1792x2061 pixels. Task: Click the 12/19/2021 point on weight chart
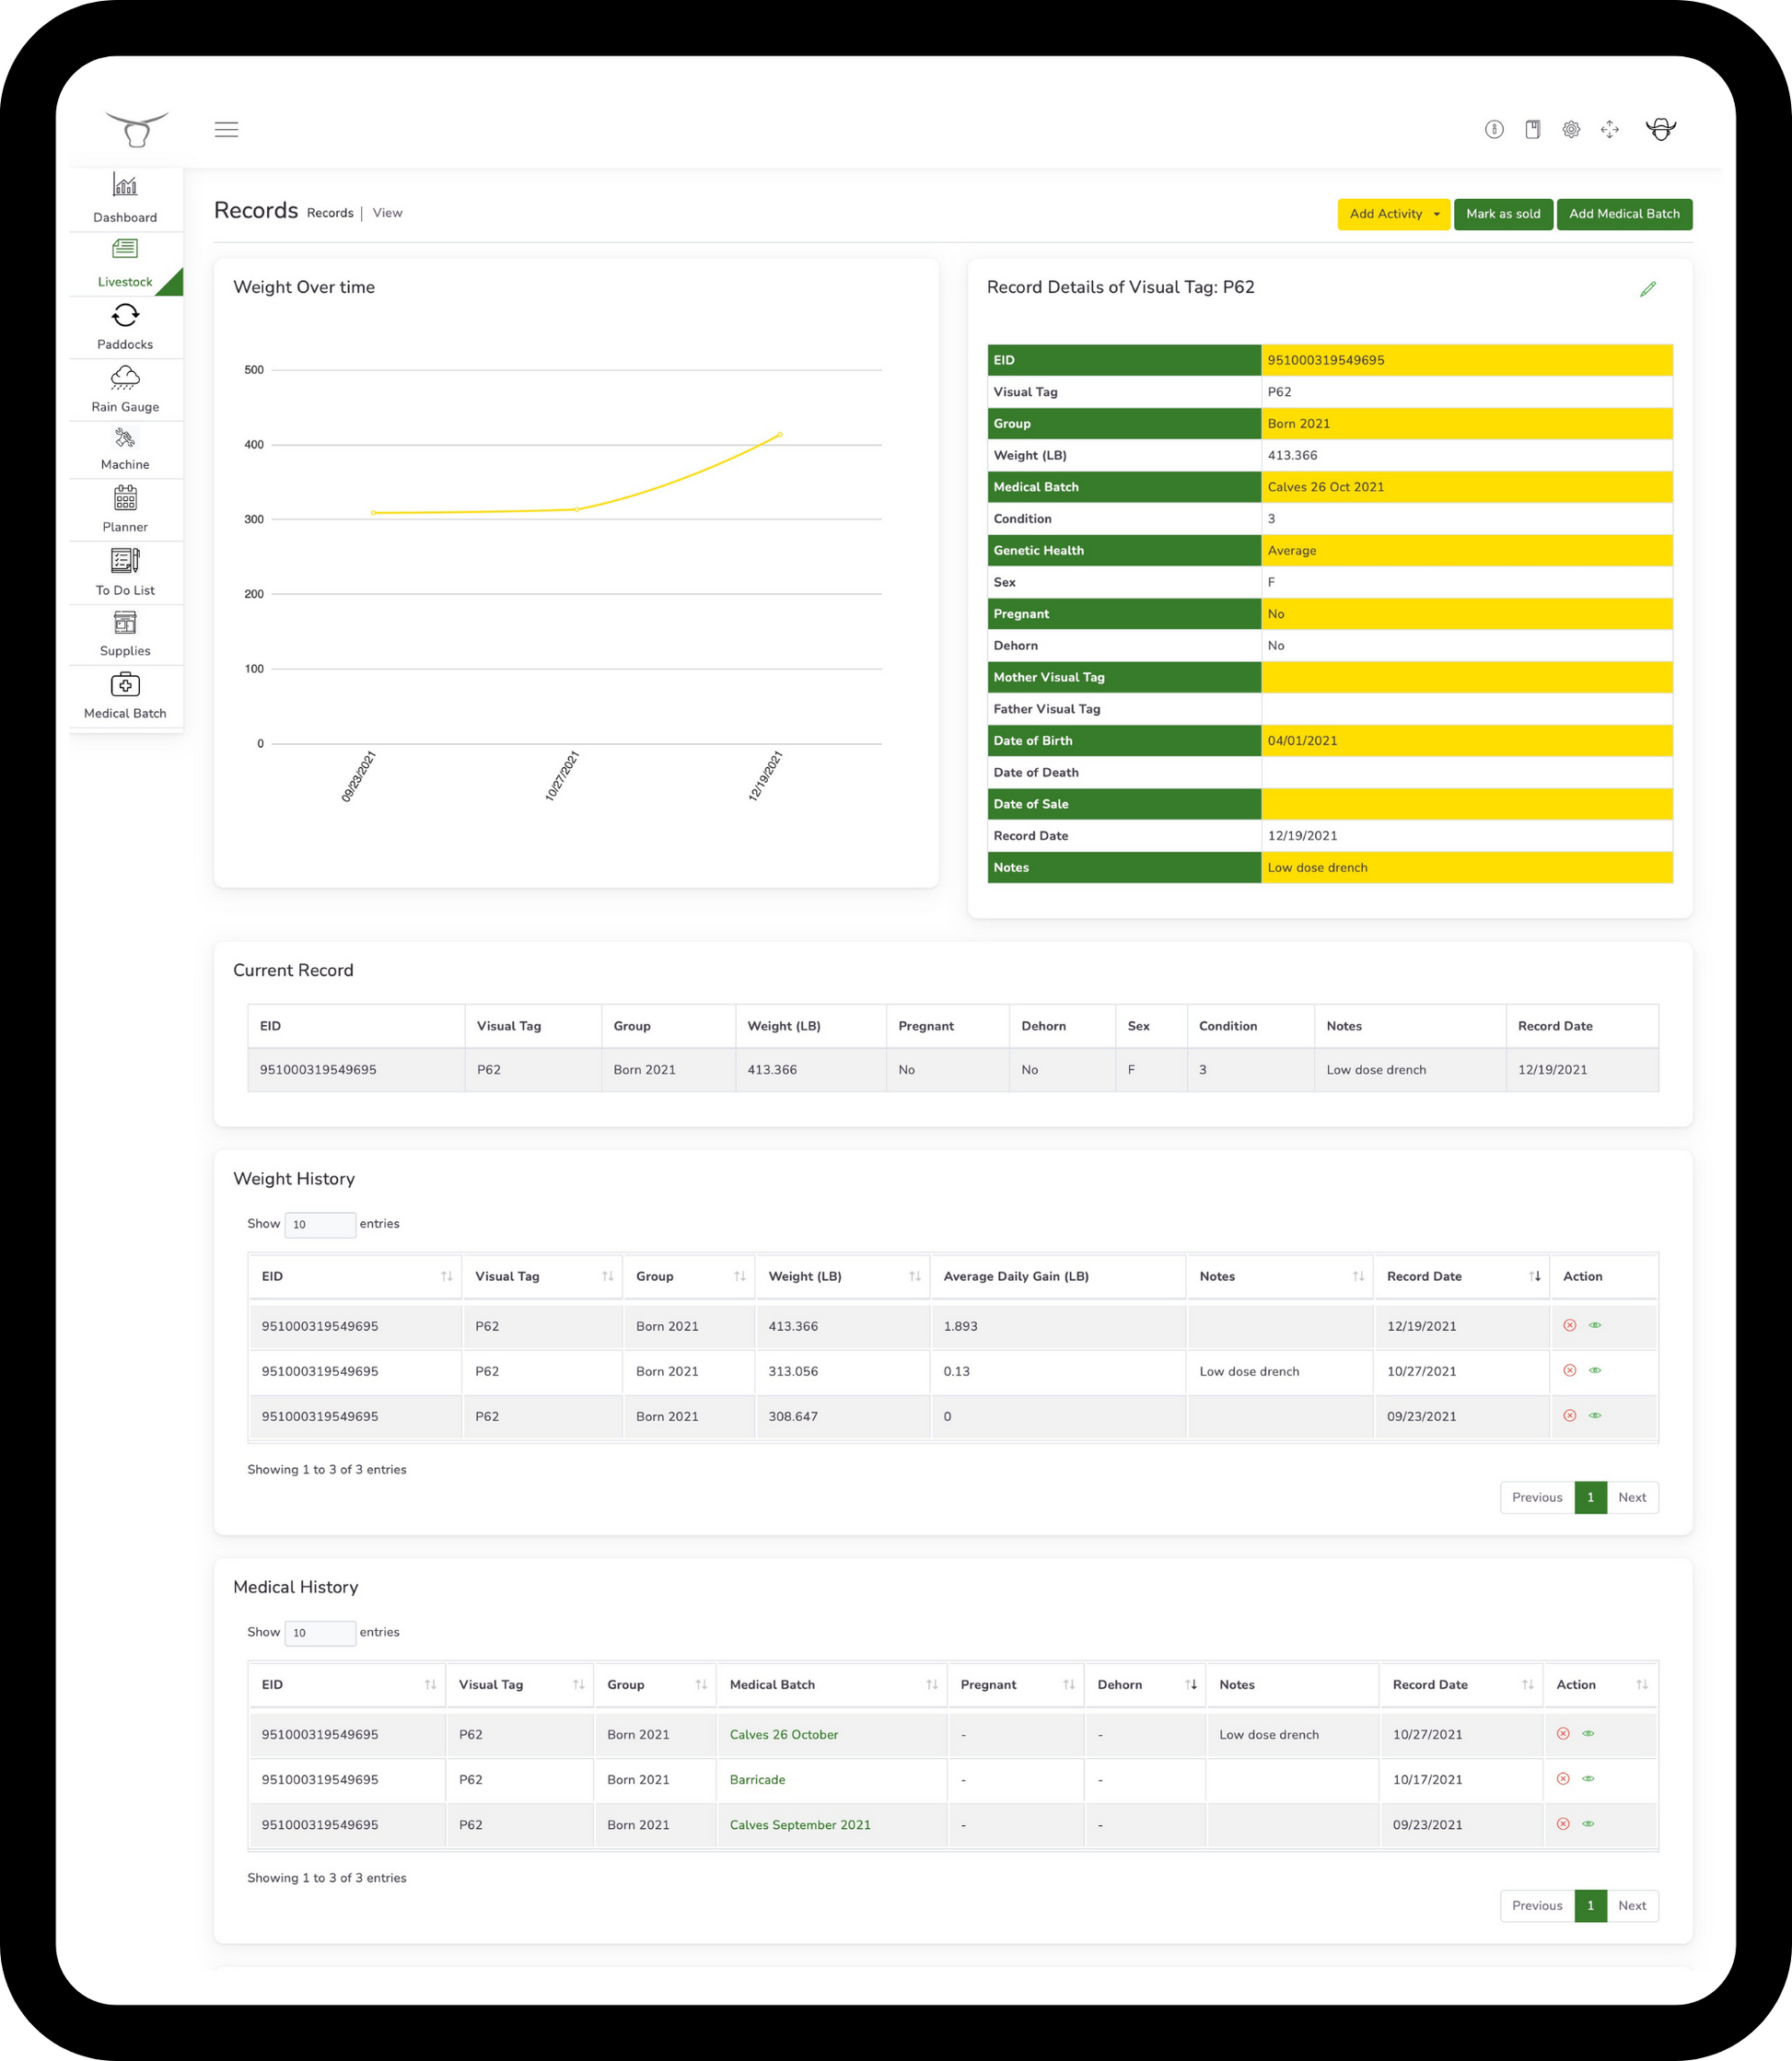pos(780,435)
